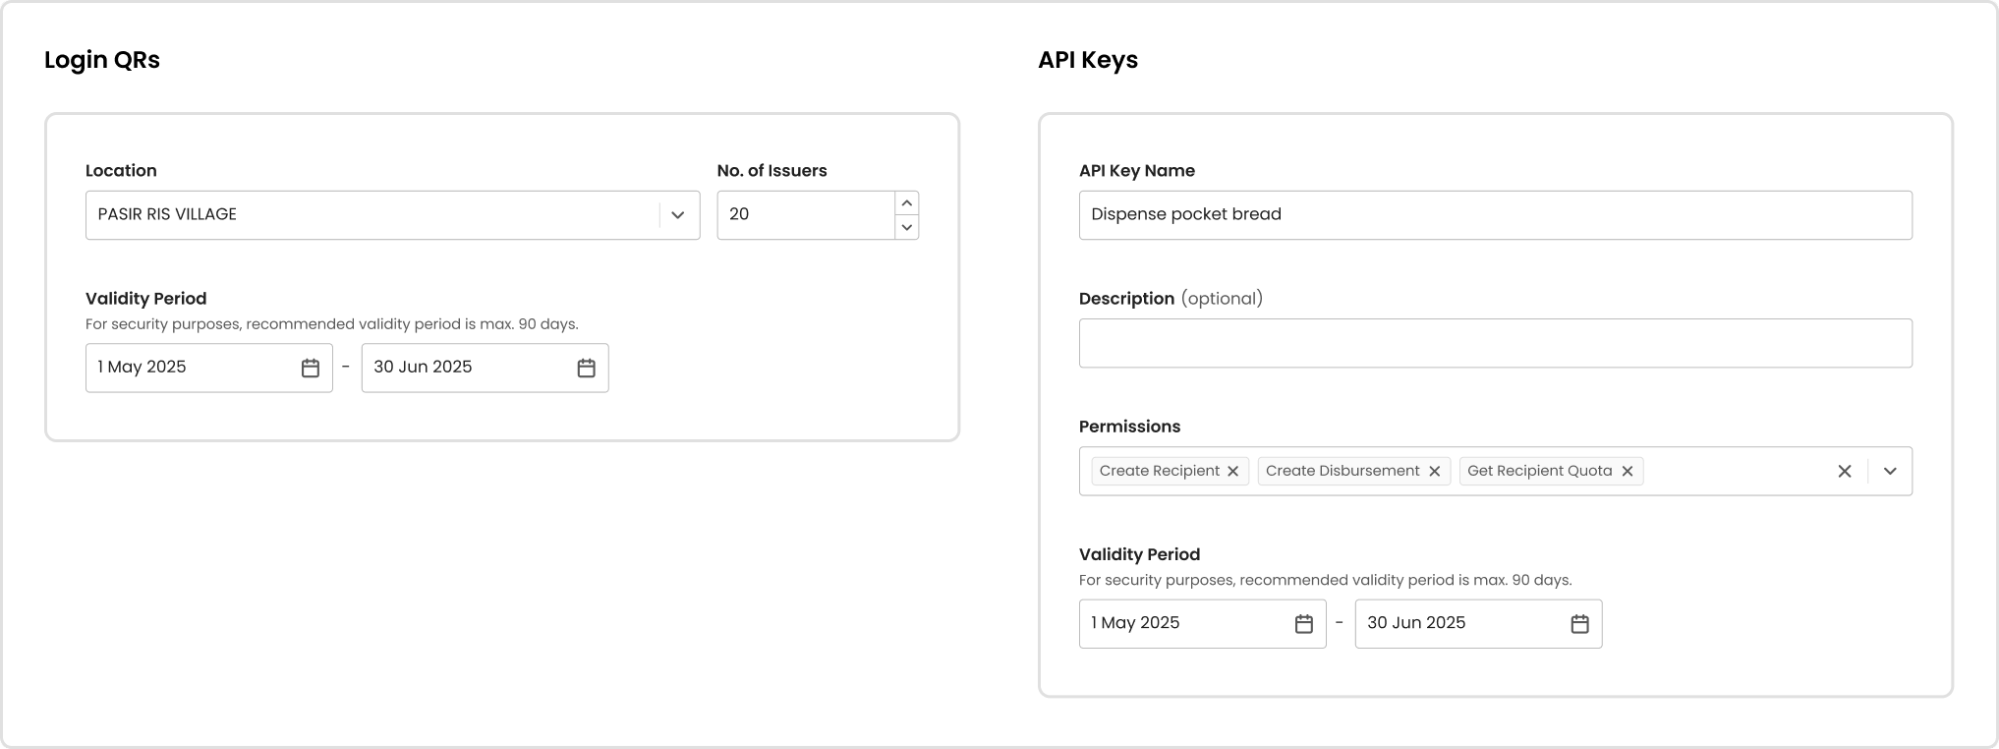This screenshot has height=749, width=1999.
Task: Increase the No. of Issuers value
Action: coord(906,203)
